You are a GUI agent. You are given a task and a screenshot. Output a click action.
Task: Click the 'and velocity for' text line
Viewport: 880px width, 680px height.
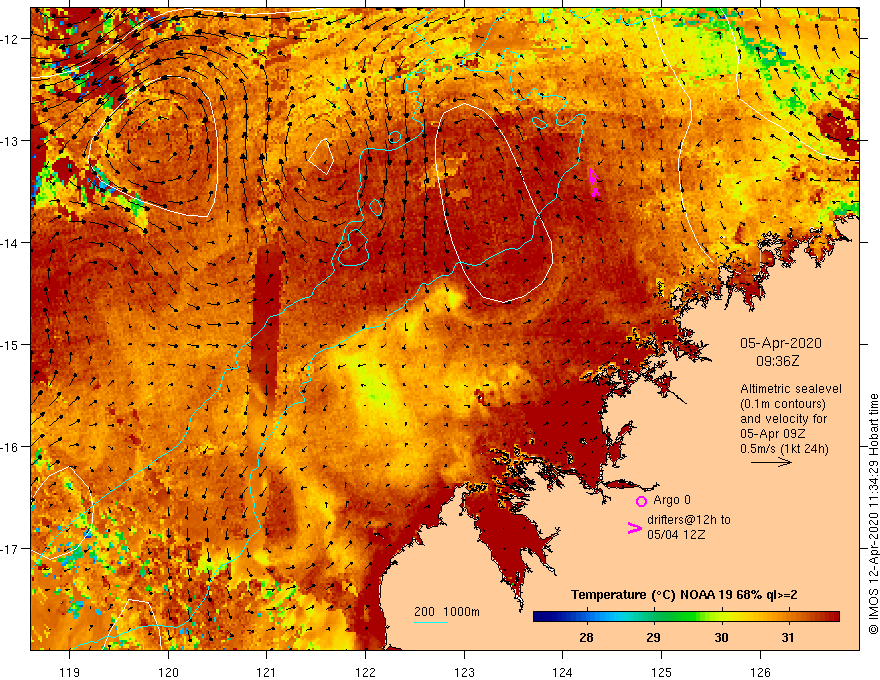(x=783, y=419)
